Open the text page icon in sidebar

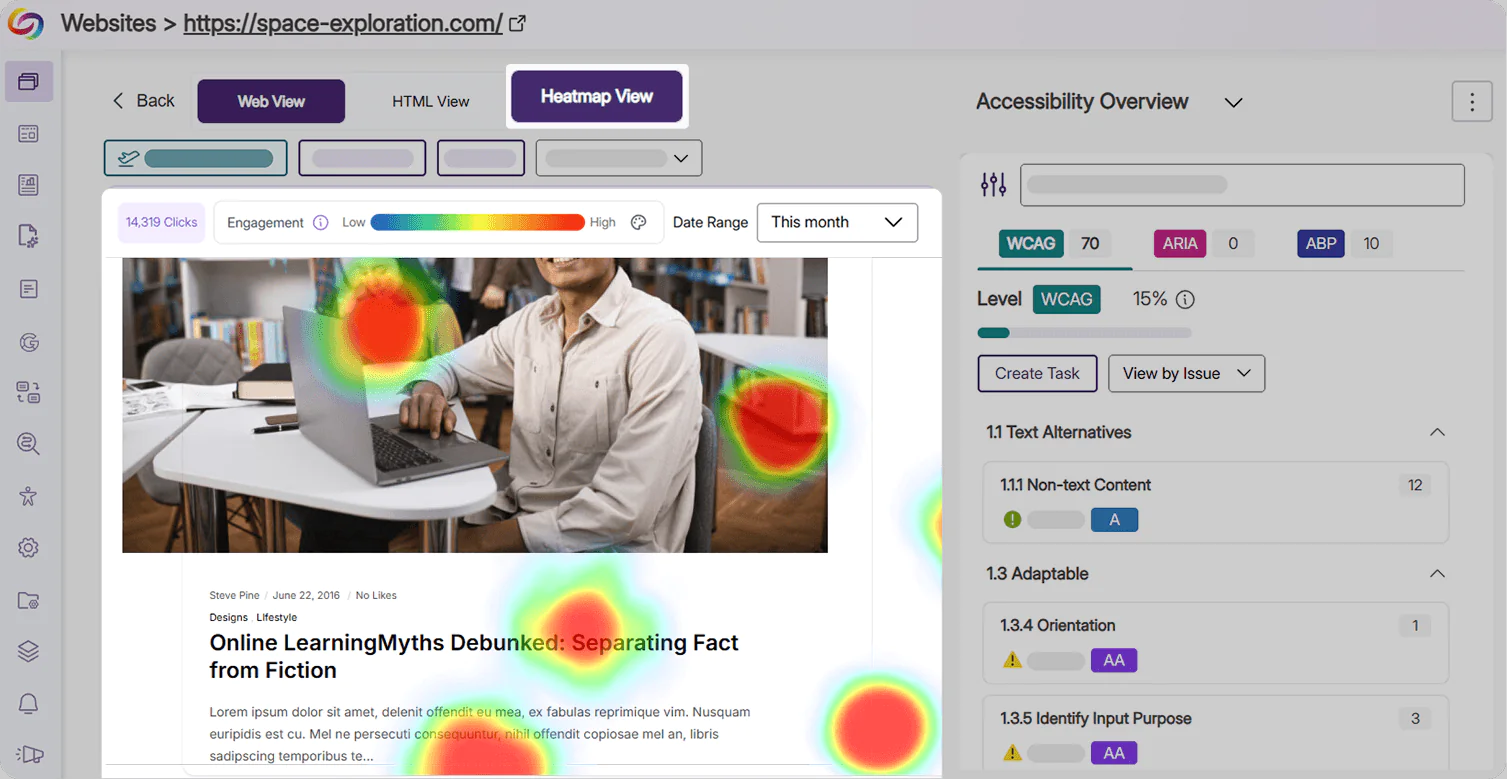coord(29,289)
